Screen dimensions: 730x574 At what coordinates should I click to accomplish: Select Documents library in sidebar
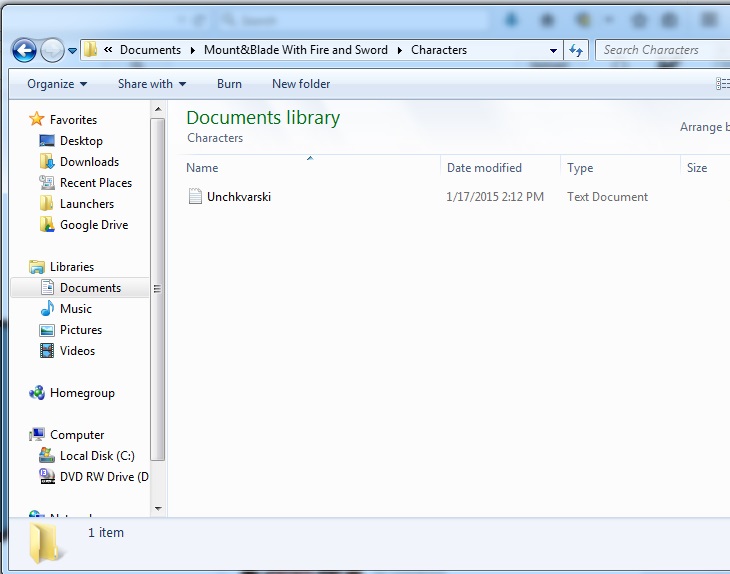[90, 288]
